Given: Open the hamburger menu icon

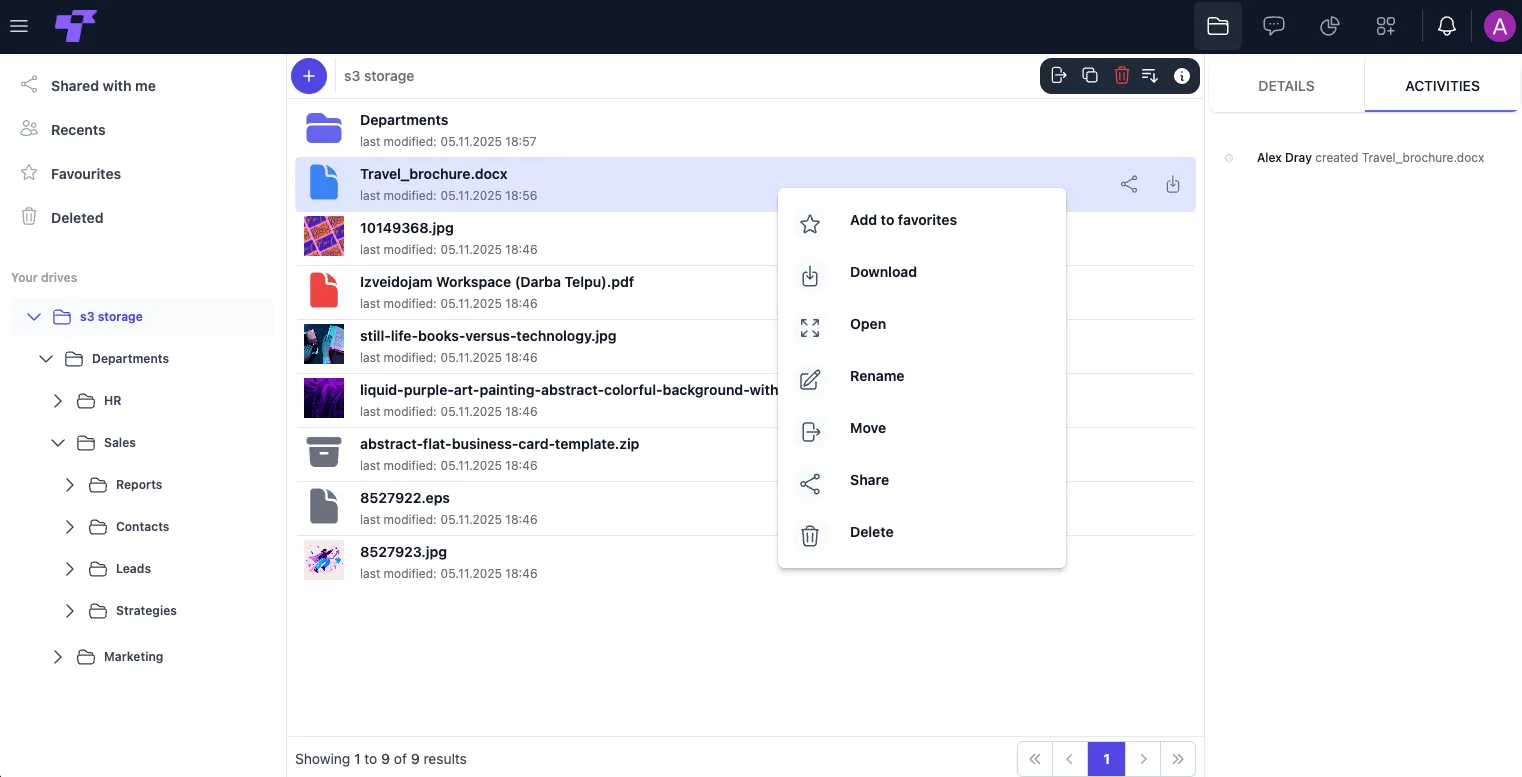Looking at the screenshot, I should pos(18,27).
